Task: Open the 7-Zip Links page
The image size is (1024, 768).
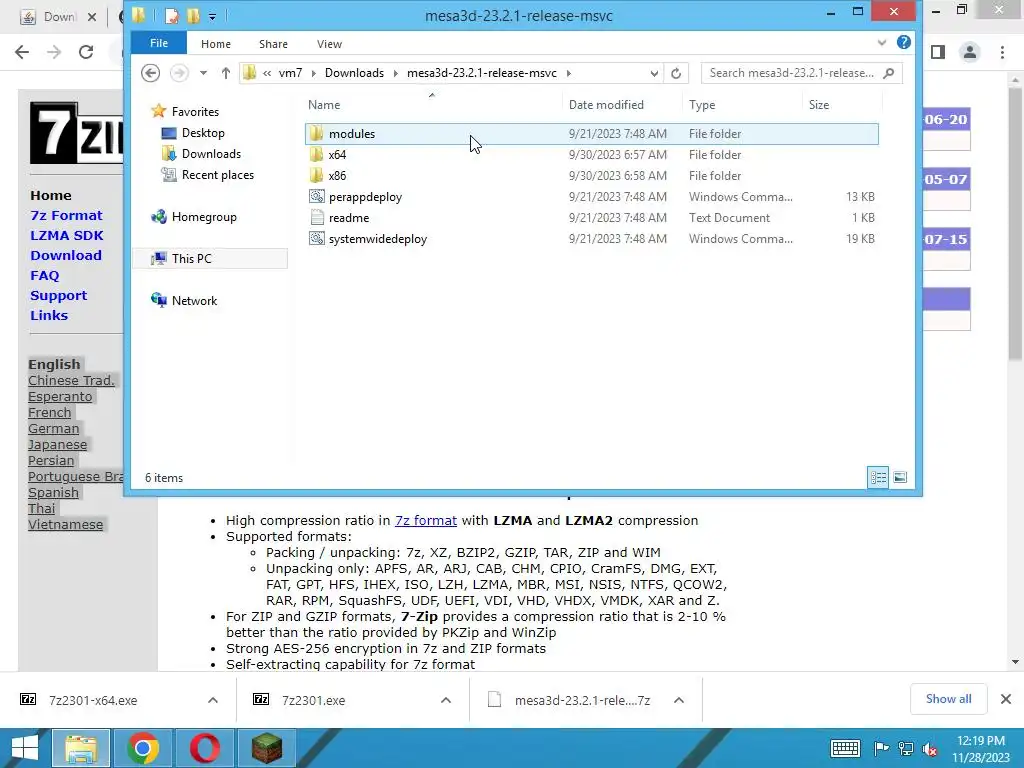Action: 49,315
